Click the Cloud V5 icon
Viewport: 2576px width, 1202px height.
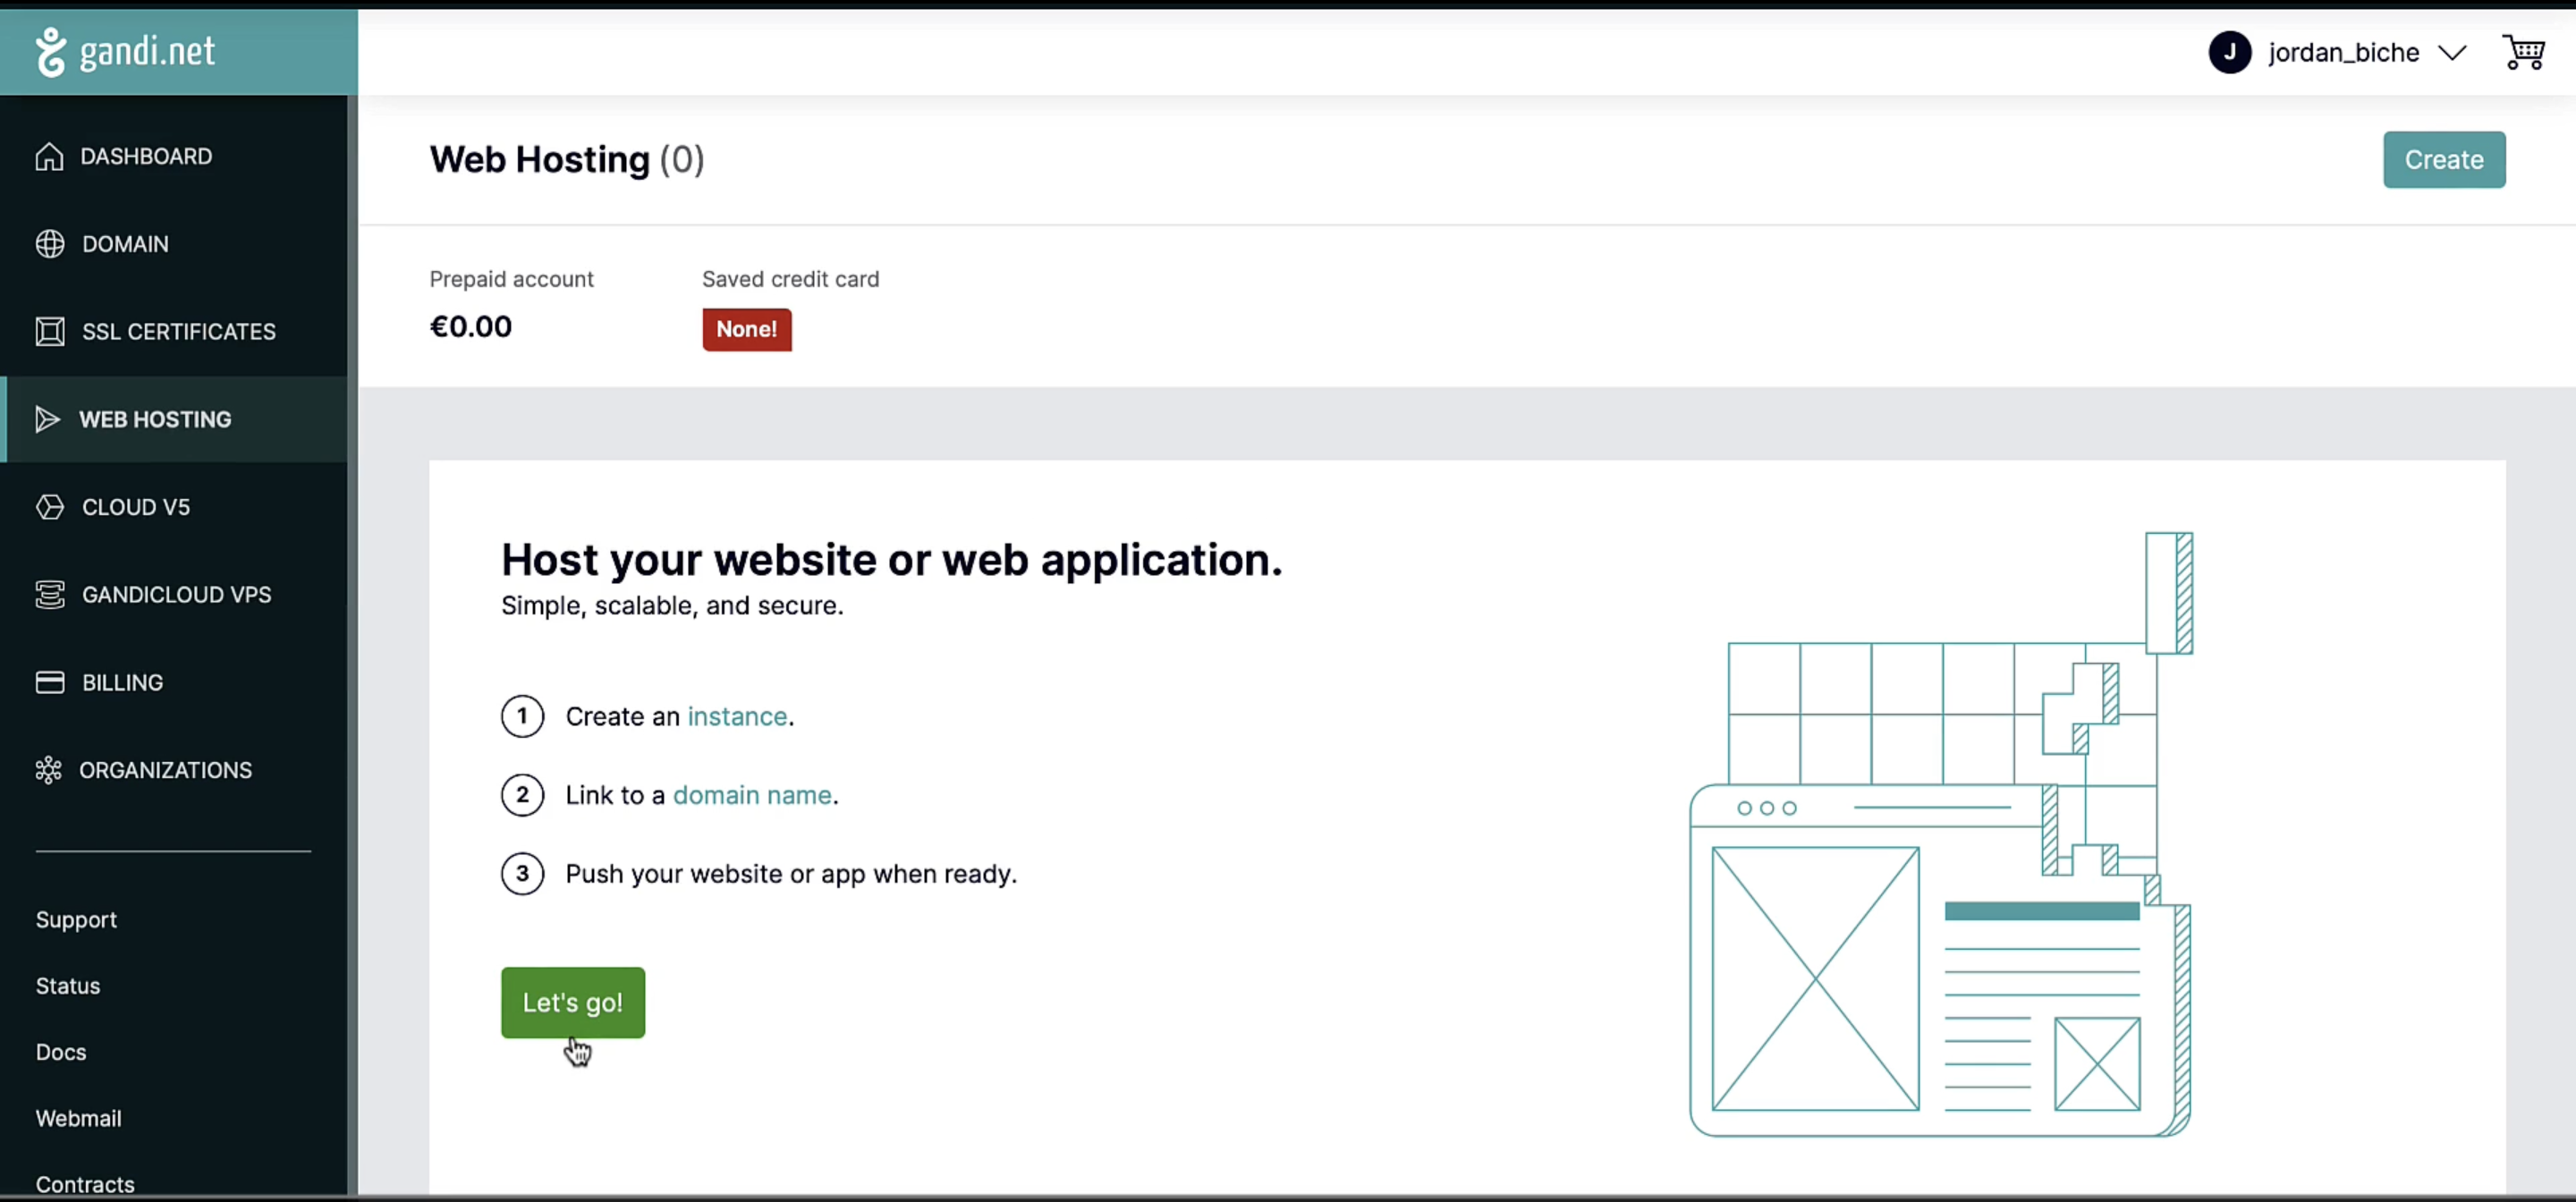tap(50, 507)
